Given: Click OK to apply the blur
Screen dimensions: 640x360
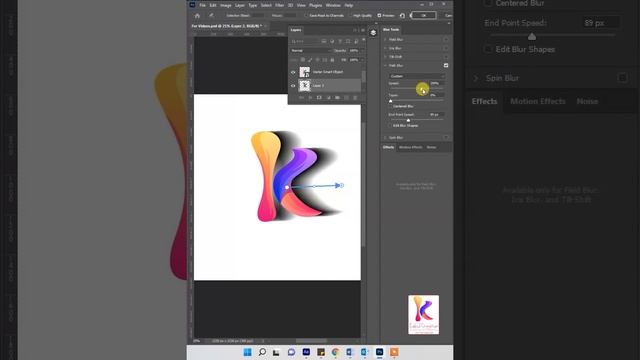Looking at the screenshot, I should click(x=423, y=16).
